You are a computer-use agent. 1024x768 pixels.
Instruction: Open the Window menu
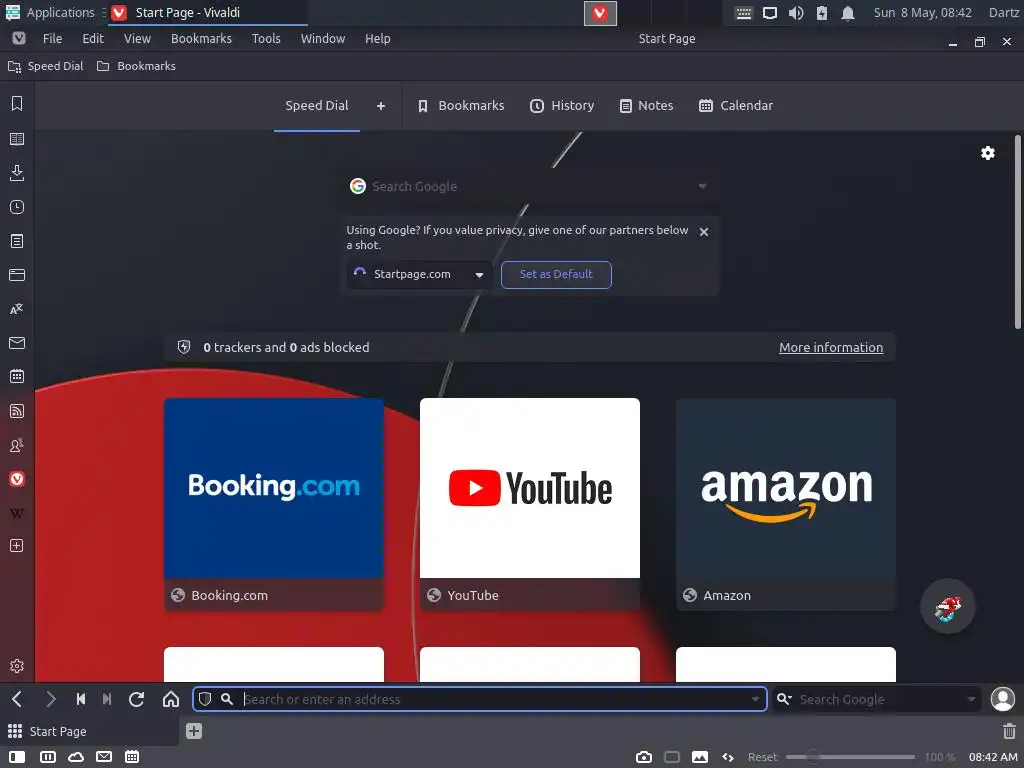pyautogui.click(x=323, y=39)
